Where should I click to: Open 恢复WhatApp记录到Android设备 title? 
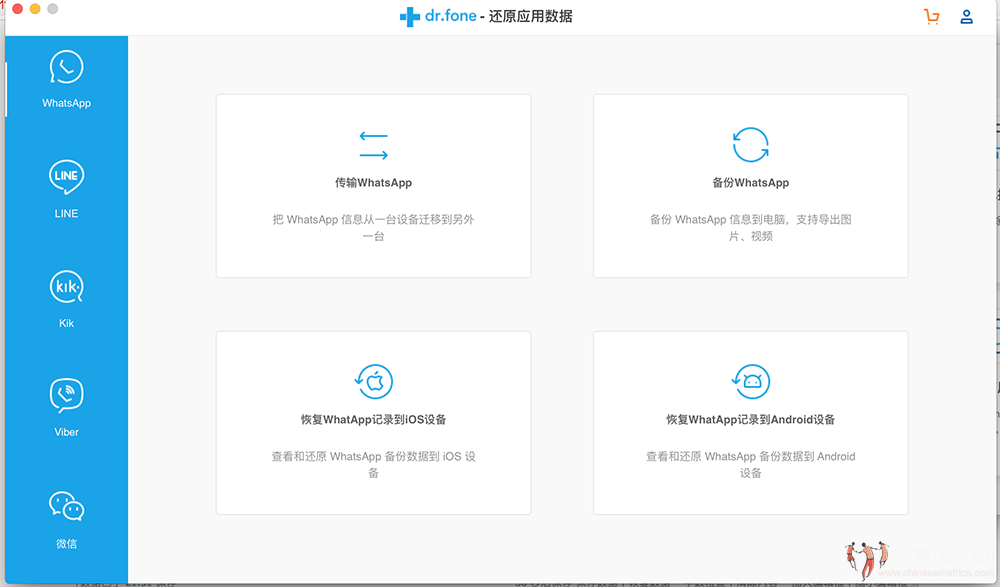751,420
